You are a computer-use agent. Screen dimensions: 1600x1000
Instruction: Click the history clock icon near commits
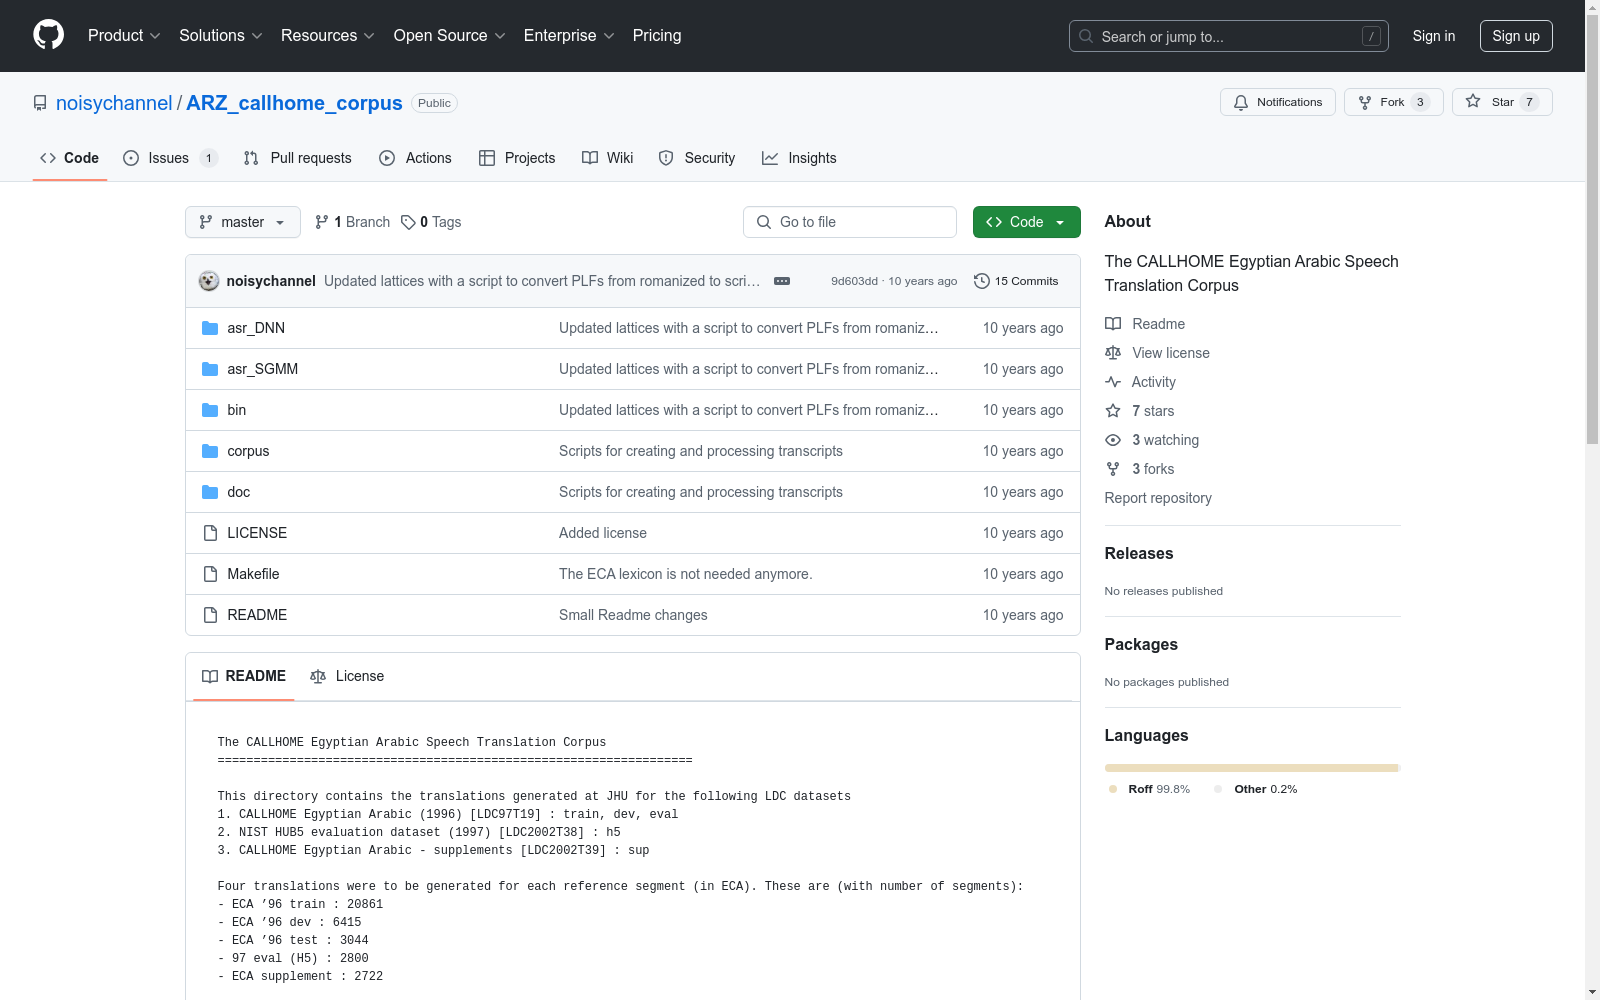pos(982,281)
